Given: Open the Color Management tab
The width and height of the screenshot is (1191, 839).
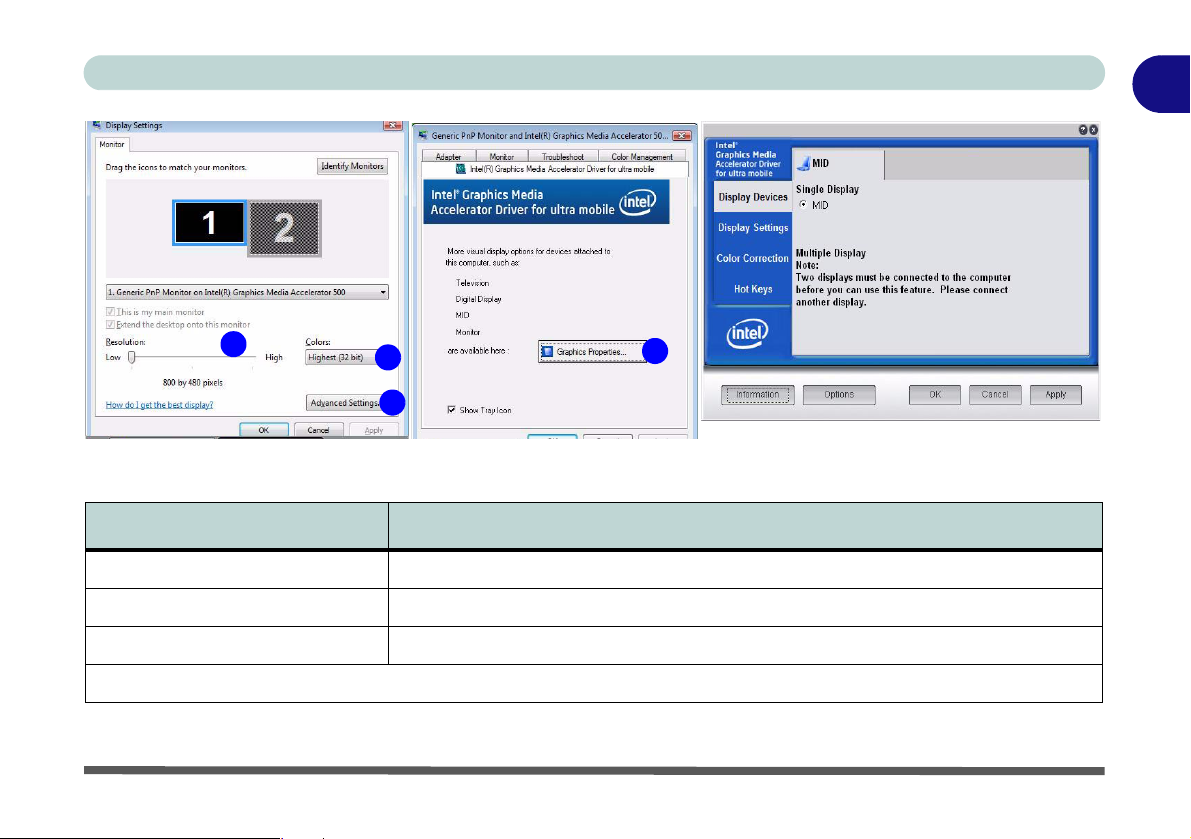Looking at the screenshot, I should (642, 156).
